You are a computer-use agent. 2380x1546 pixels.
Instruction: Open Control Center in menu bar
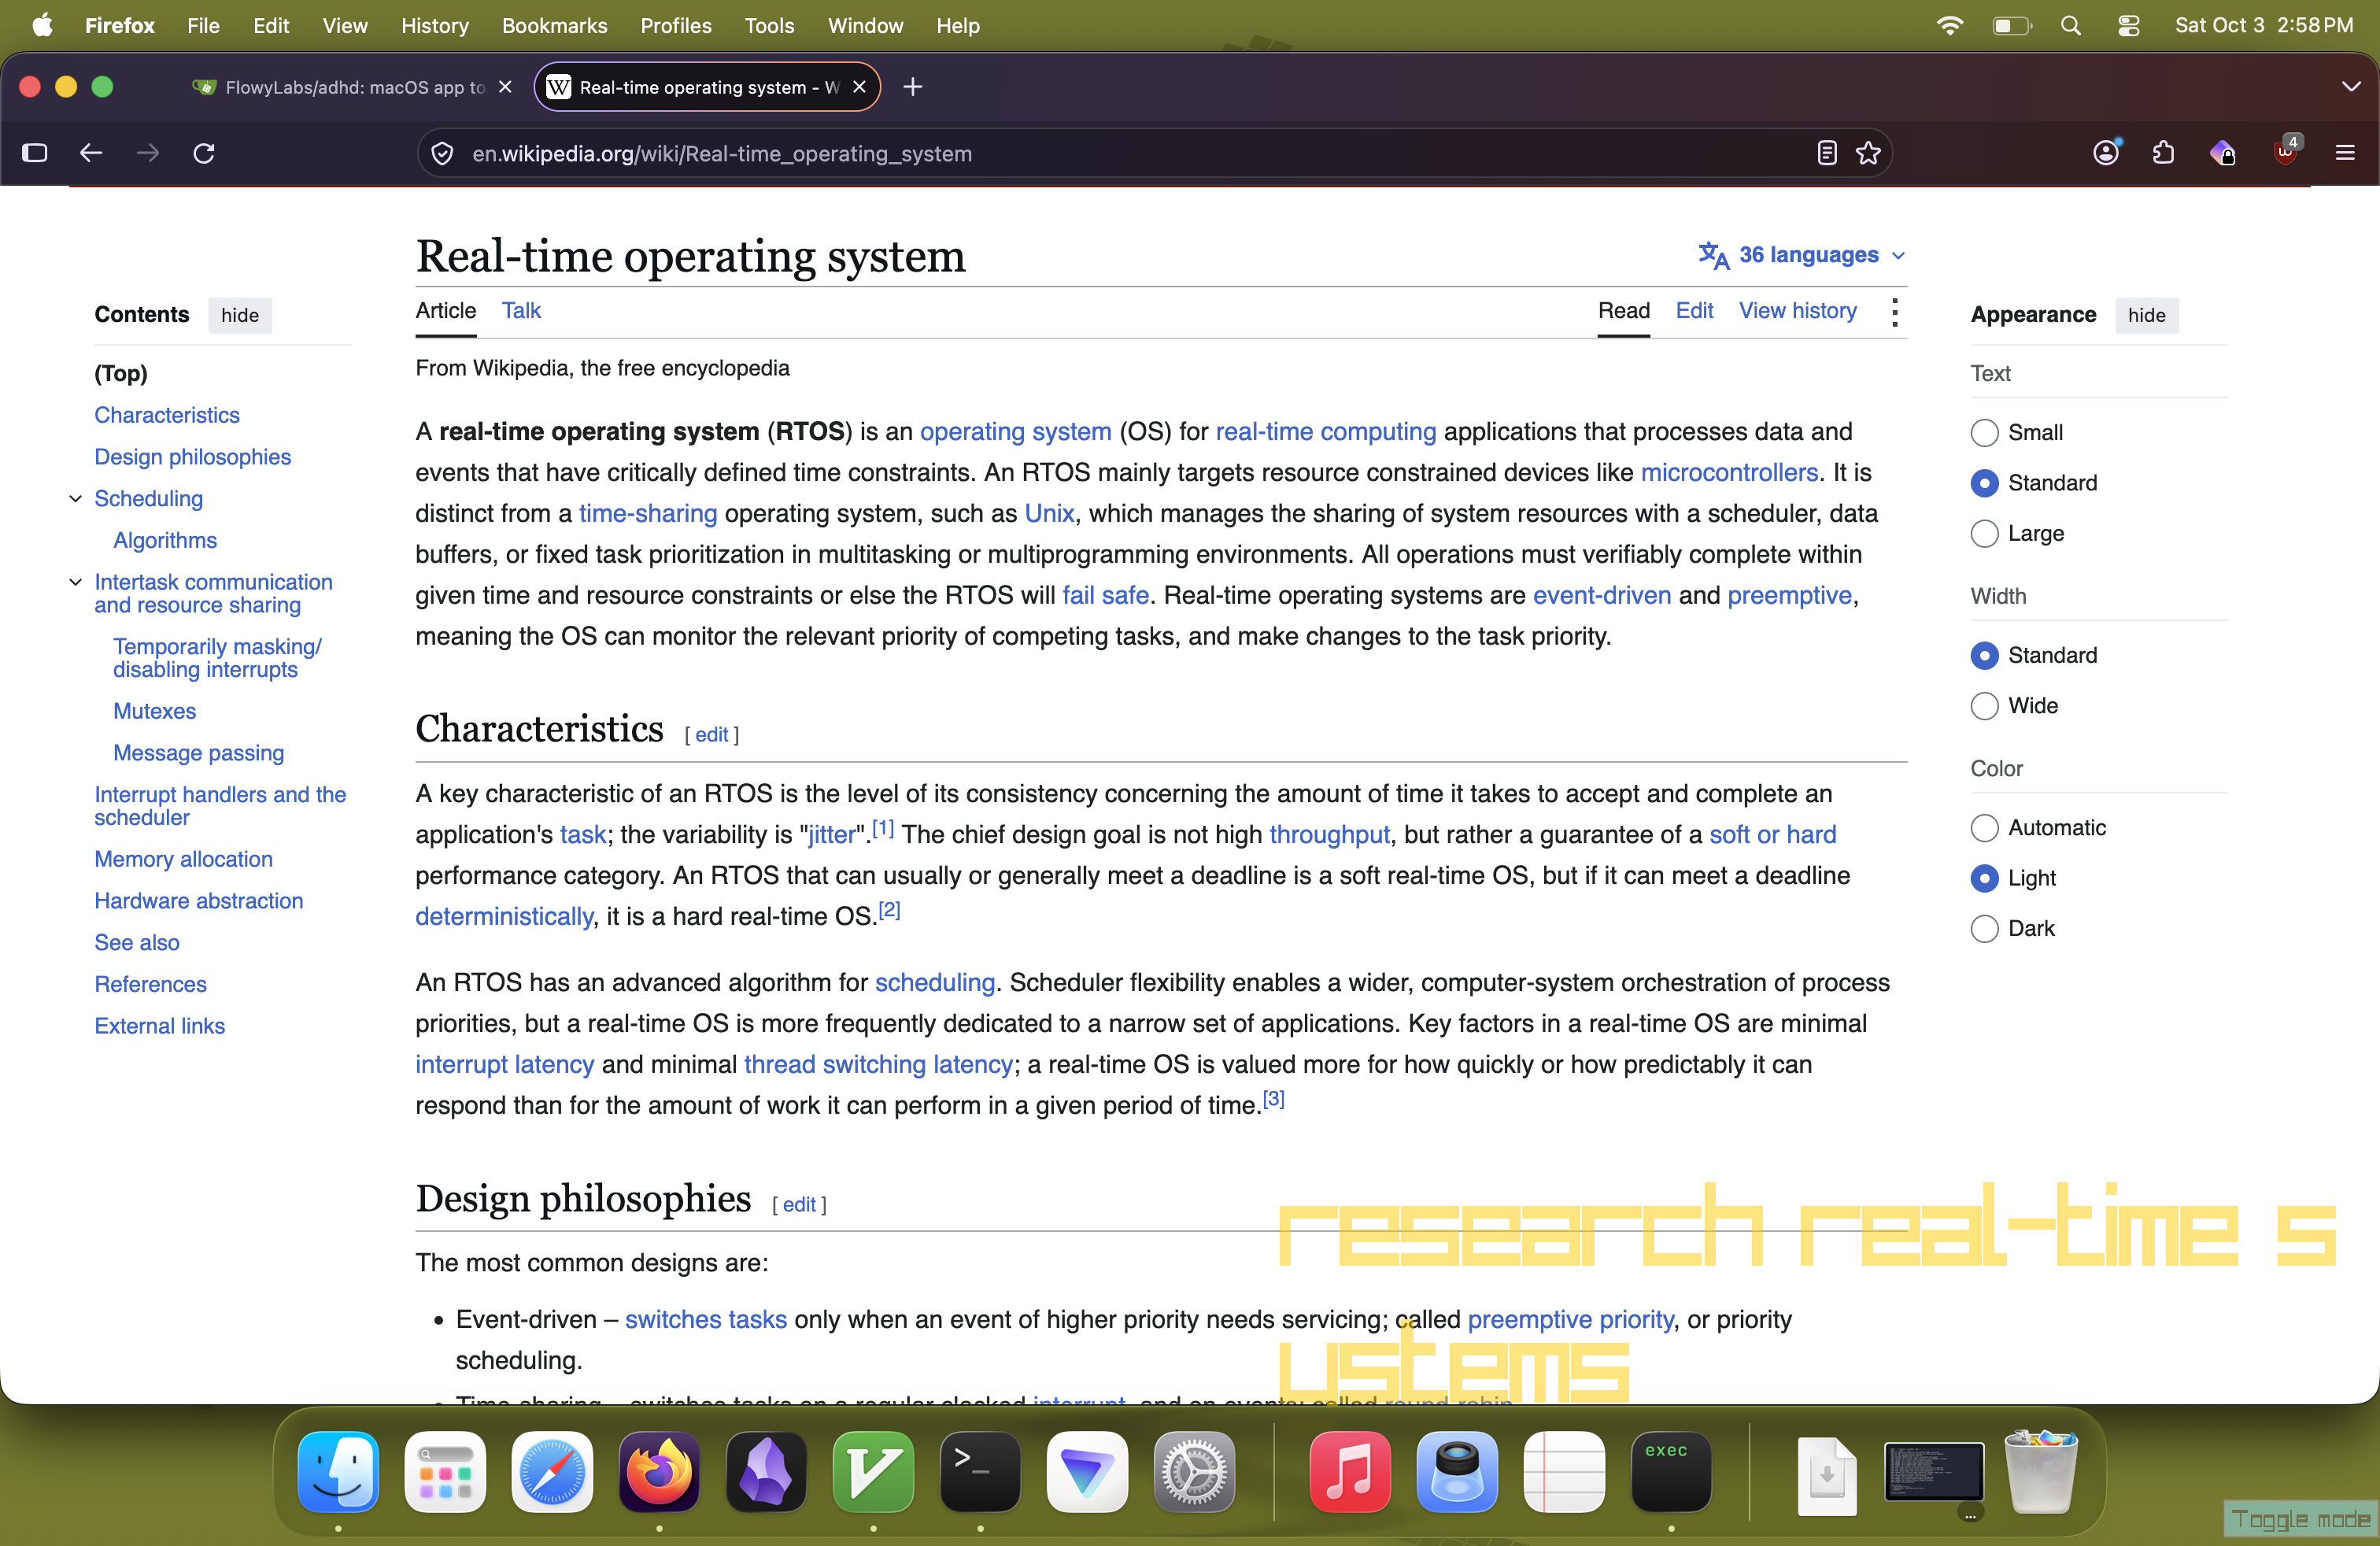2129,26
